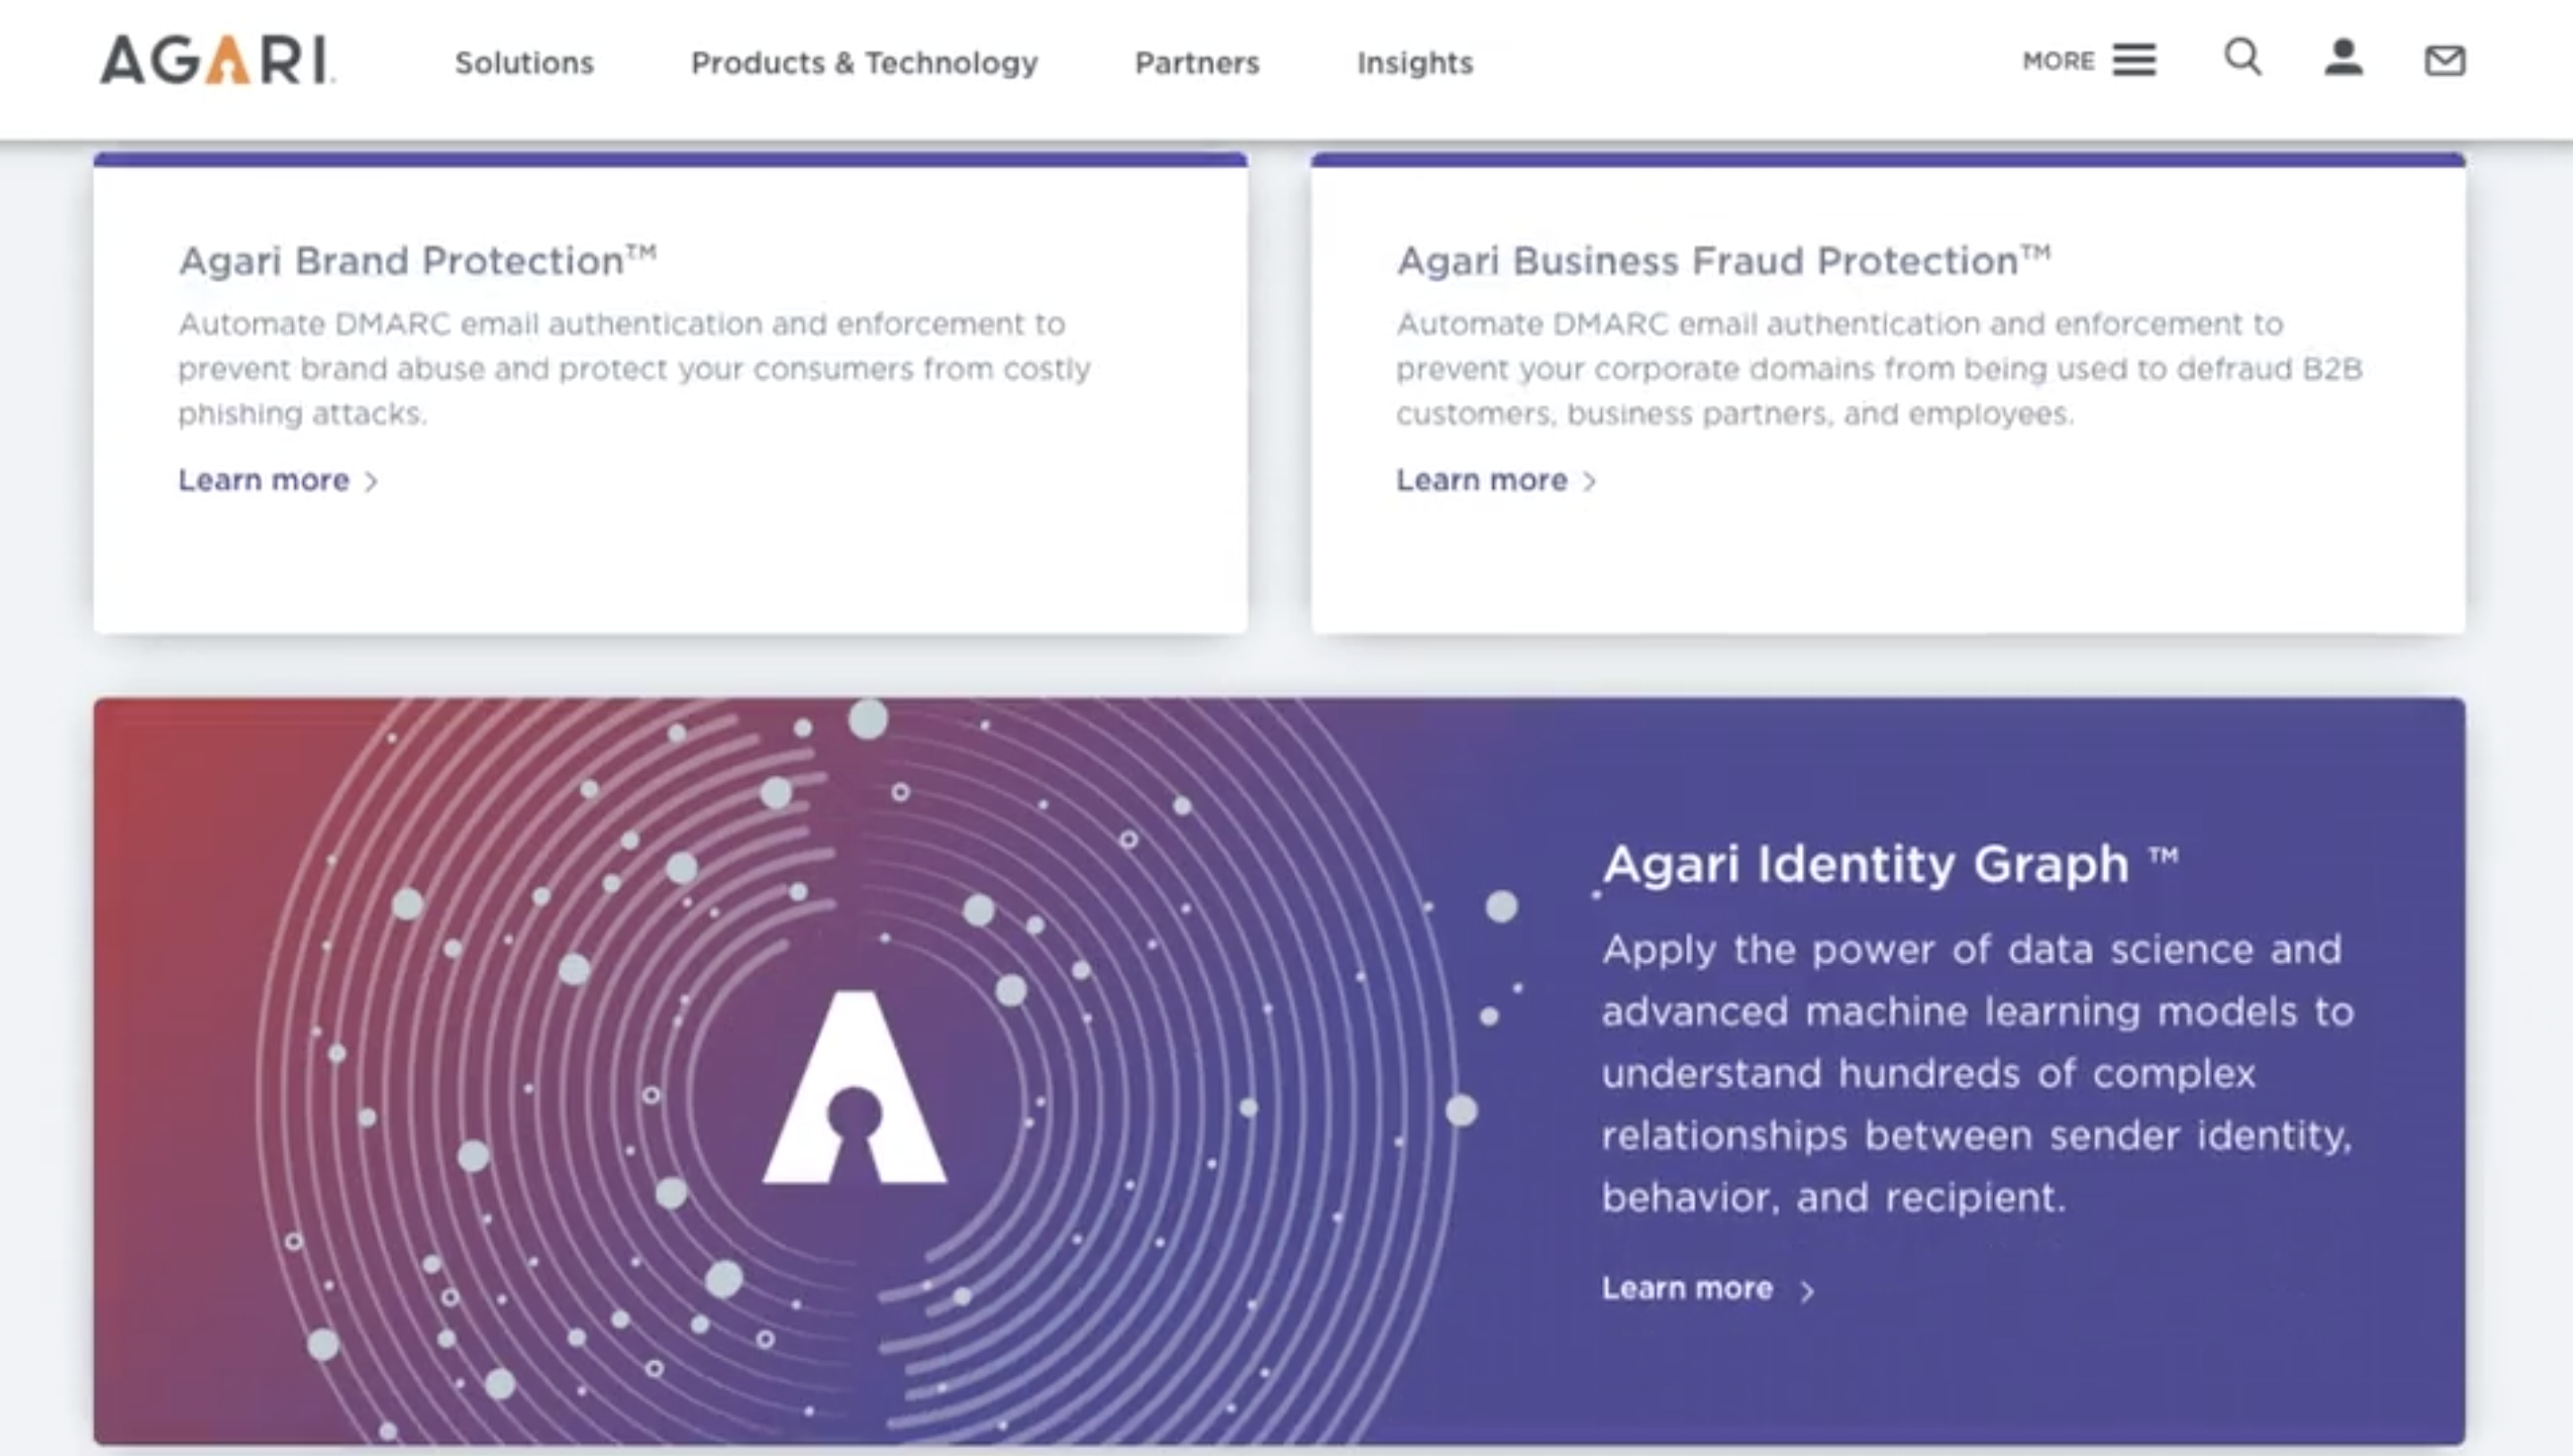Click arrow next to Brand Protection Learn more
The height and width of the screenshot is (1456, 2573).
[372, 482]
